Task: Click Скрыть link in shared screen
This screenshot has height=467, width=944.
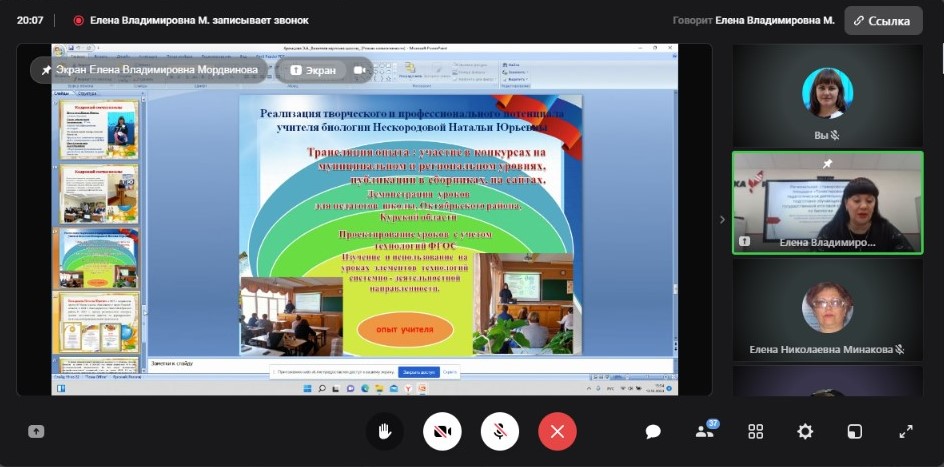Action: pyautogui.click(x=450, y=372)
